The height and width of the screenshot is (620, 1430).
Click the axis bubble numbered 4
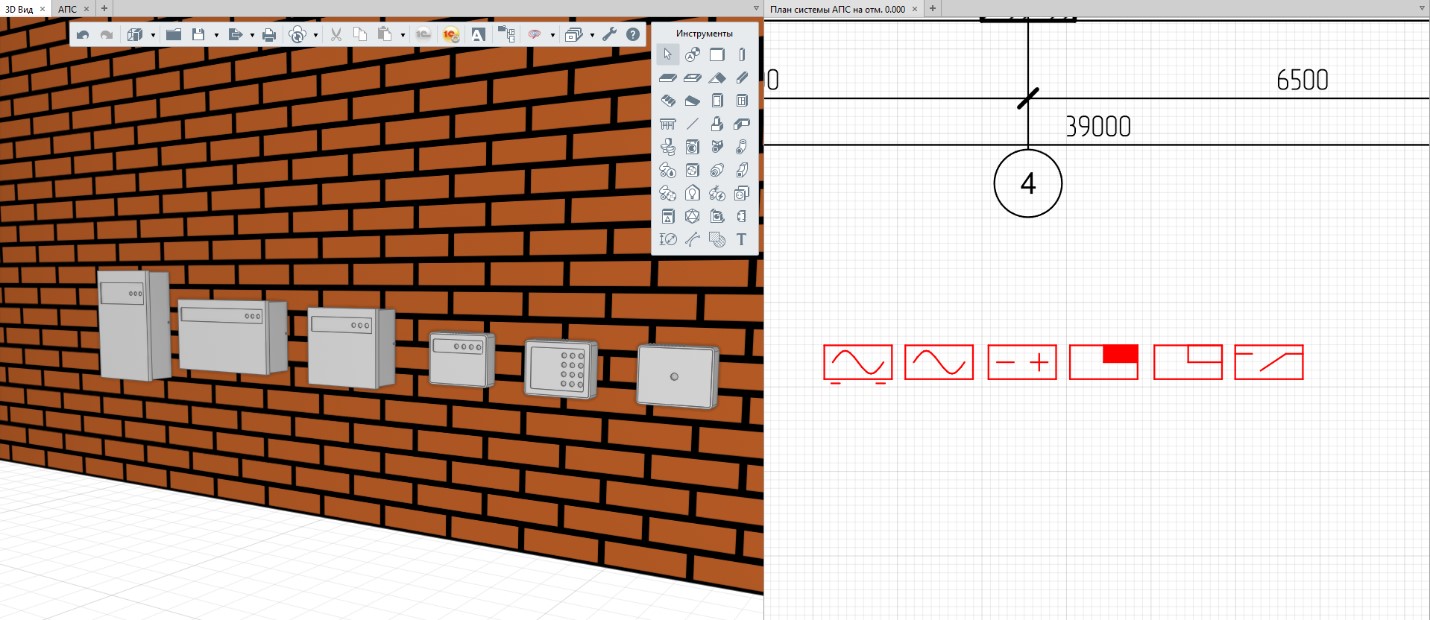pyautogui.click(x=1028, y=183)
